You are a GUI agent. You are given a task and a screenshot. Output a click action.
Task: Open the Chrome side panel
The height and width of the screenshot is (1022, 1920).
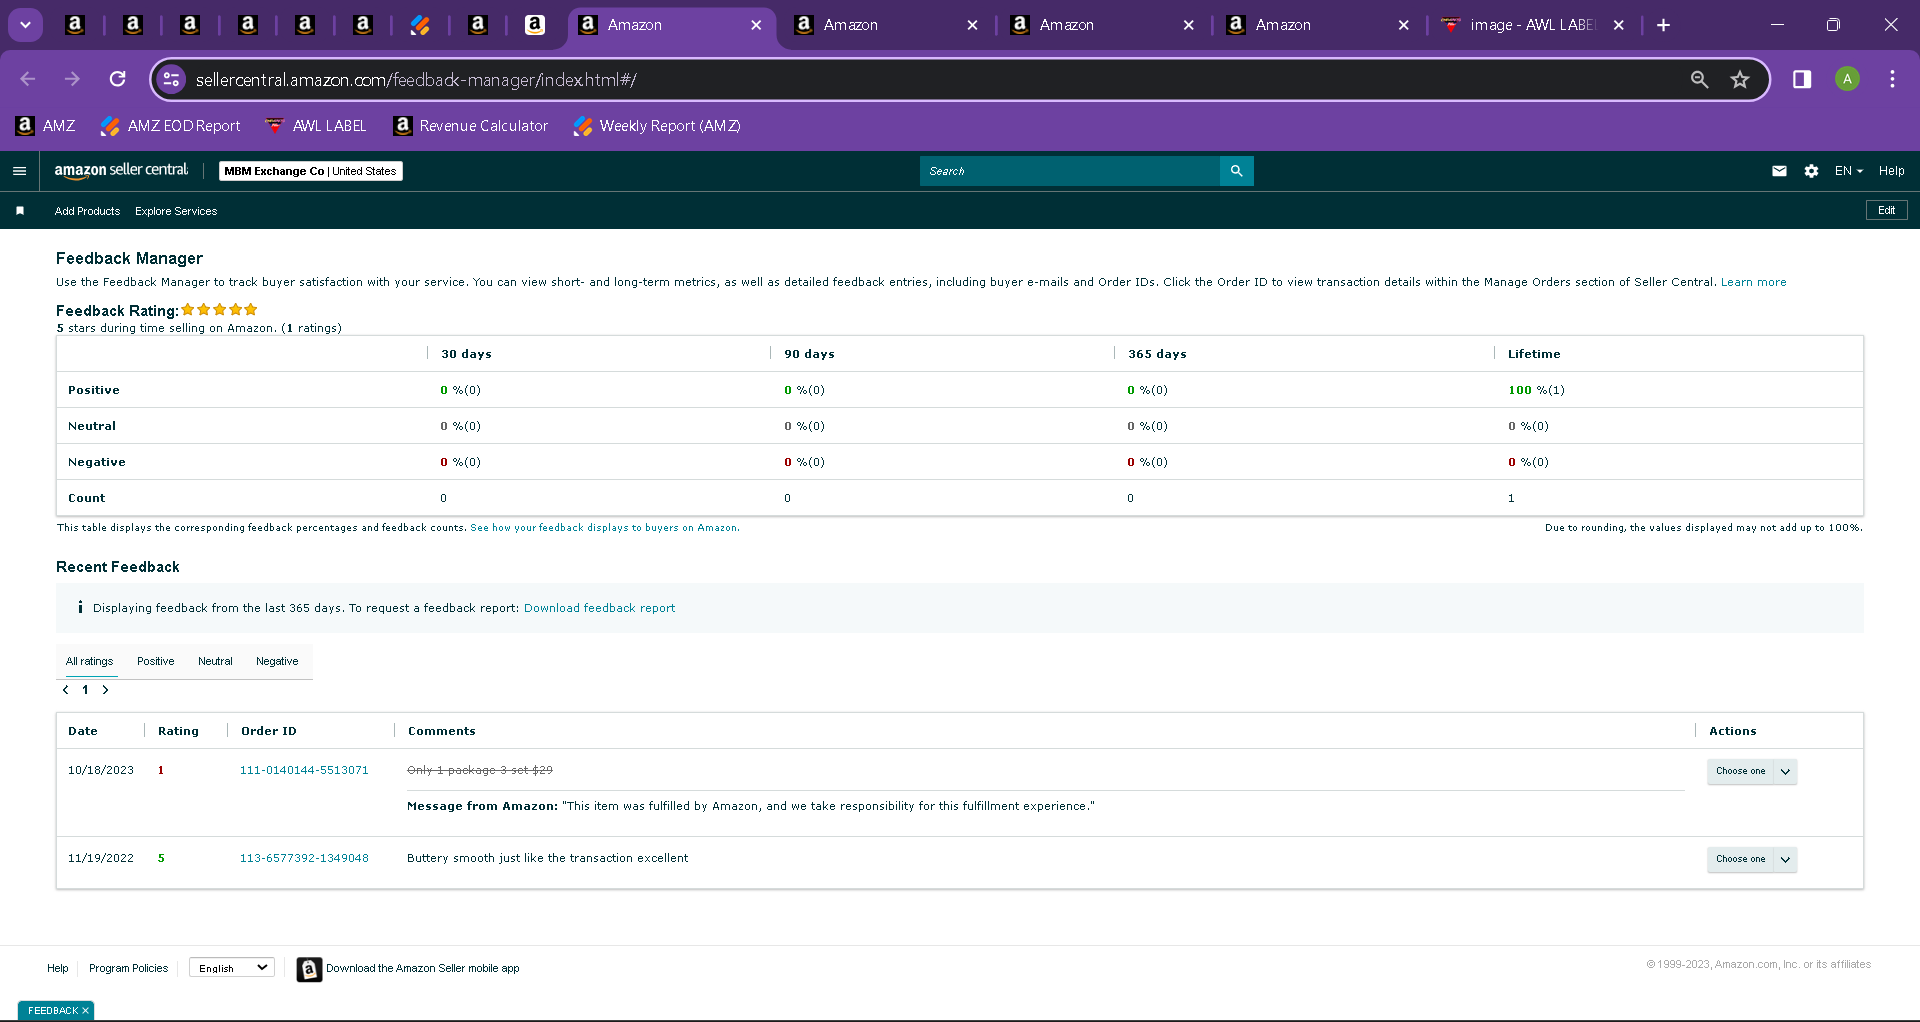click(x=1802, y=79)
